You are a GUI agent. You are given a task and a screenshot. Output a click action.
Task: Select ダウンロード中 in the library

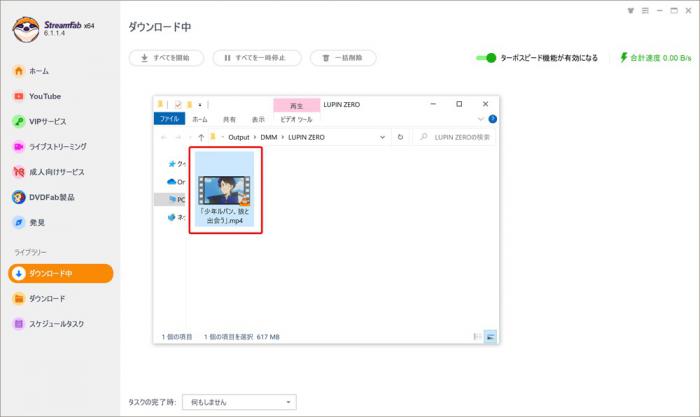[61, 273]
